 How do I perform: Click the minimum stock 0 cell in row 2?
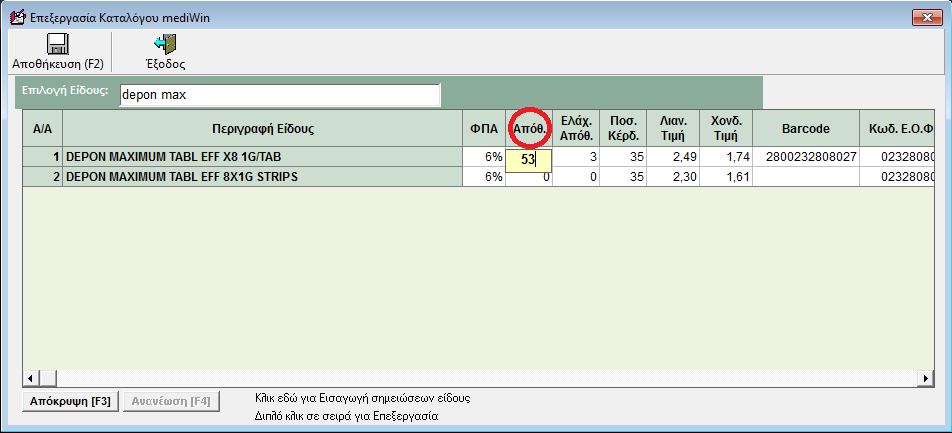click(x=576, y=177)
